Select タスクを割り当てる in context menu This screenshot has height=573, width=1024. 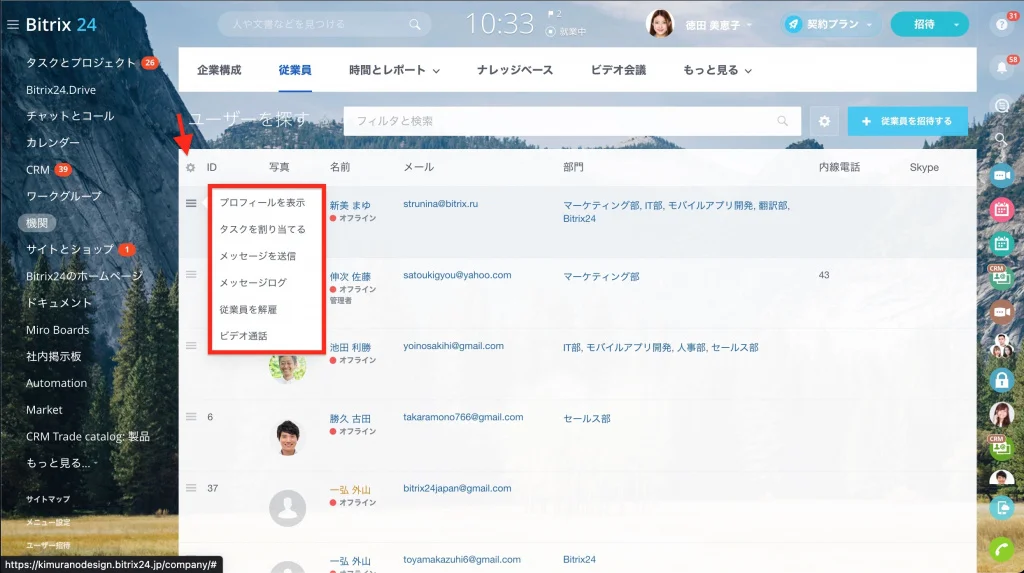click(x=262, y=229)
